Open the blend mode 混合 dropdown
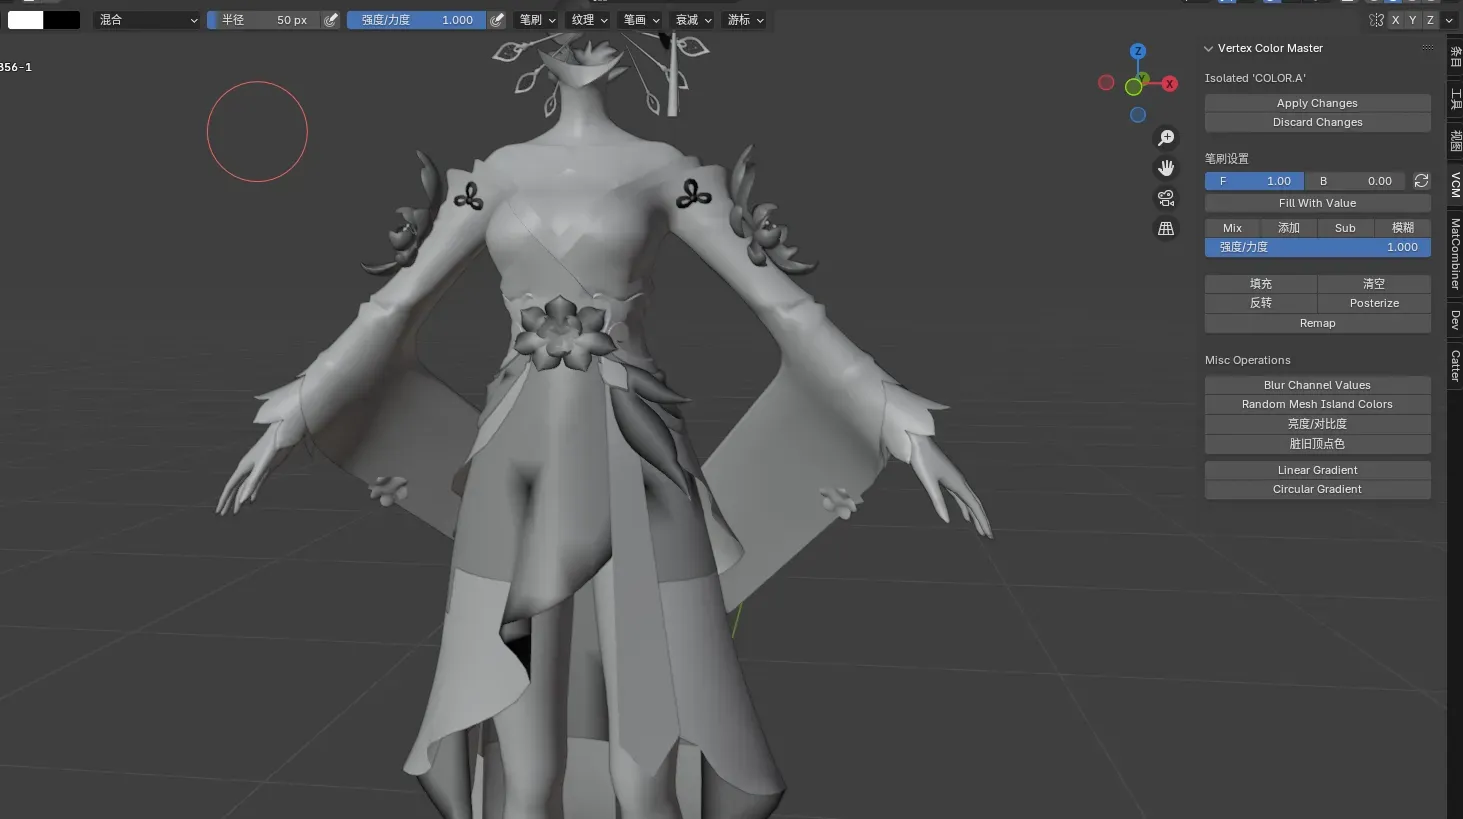 pyautogui.click(x=148, y=20)
